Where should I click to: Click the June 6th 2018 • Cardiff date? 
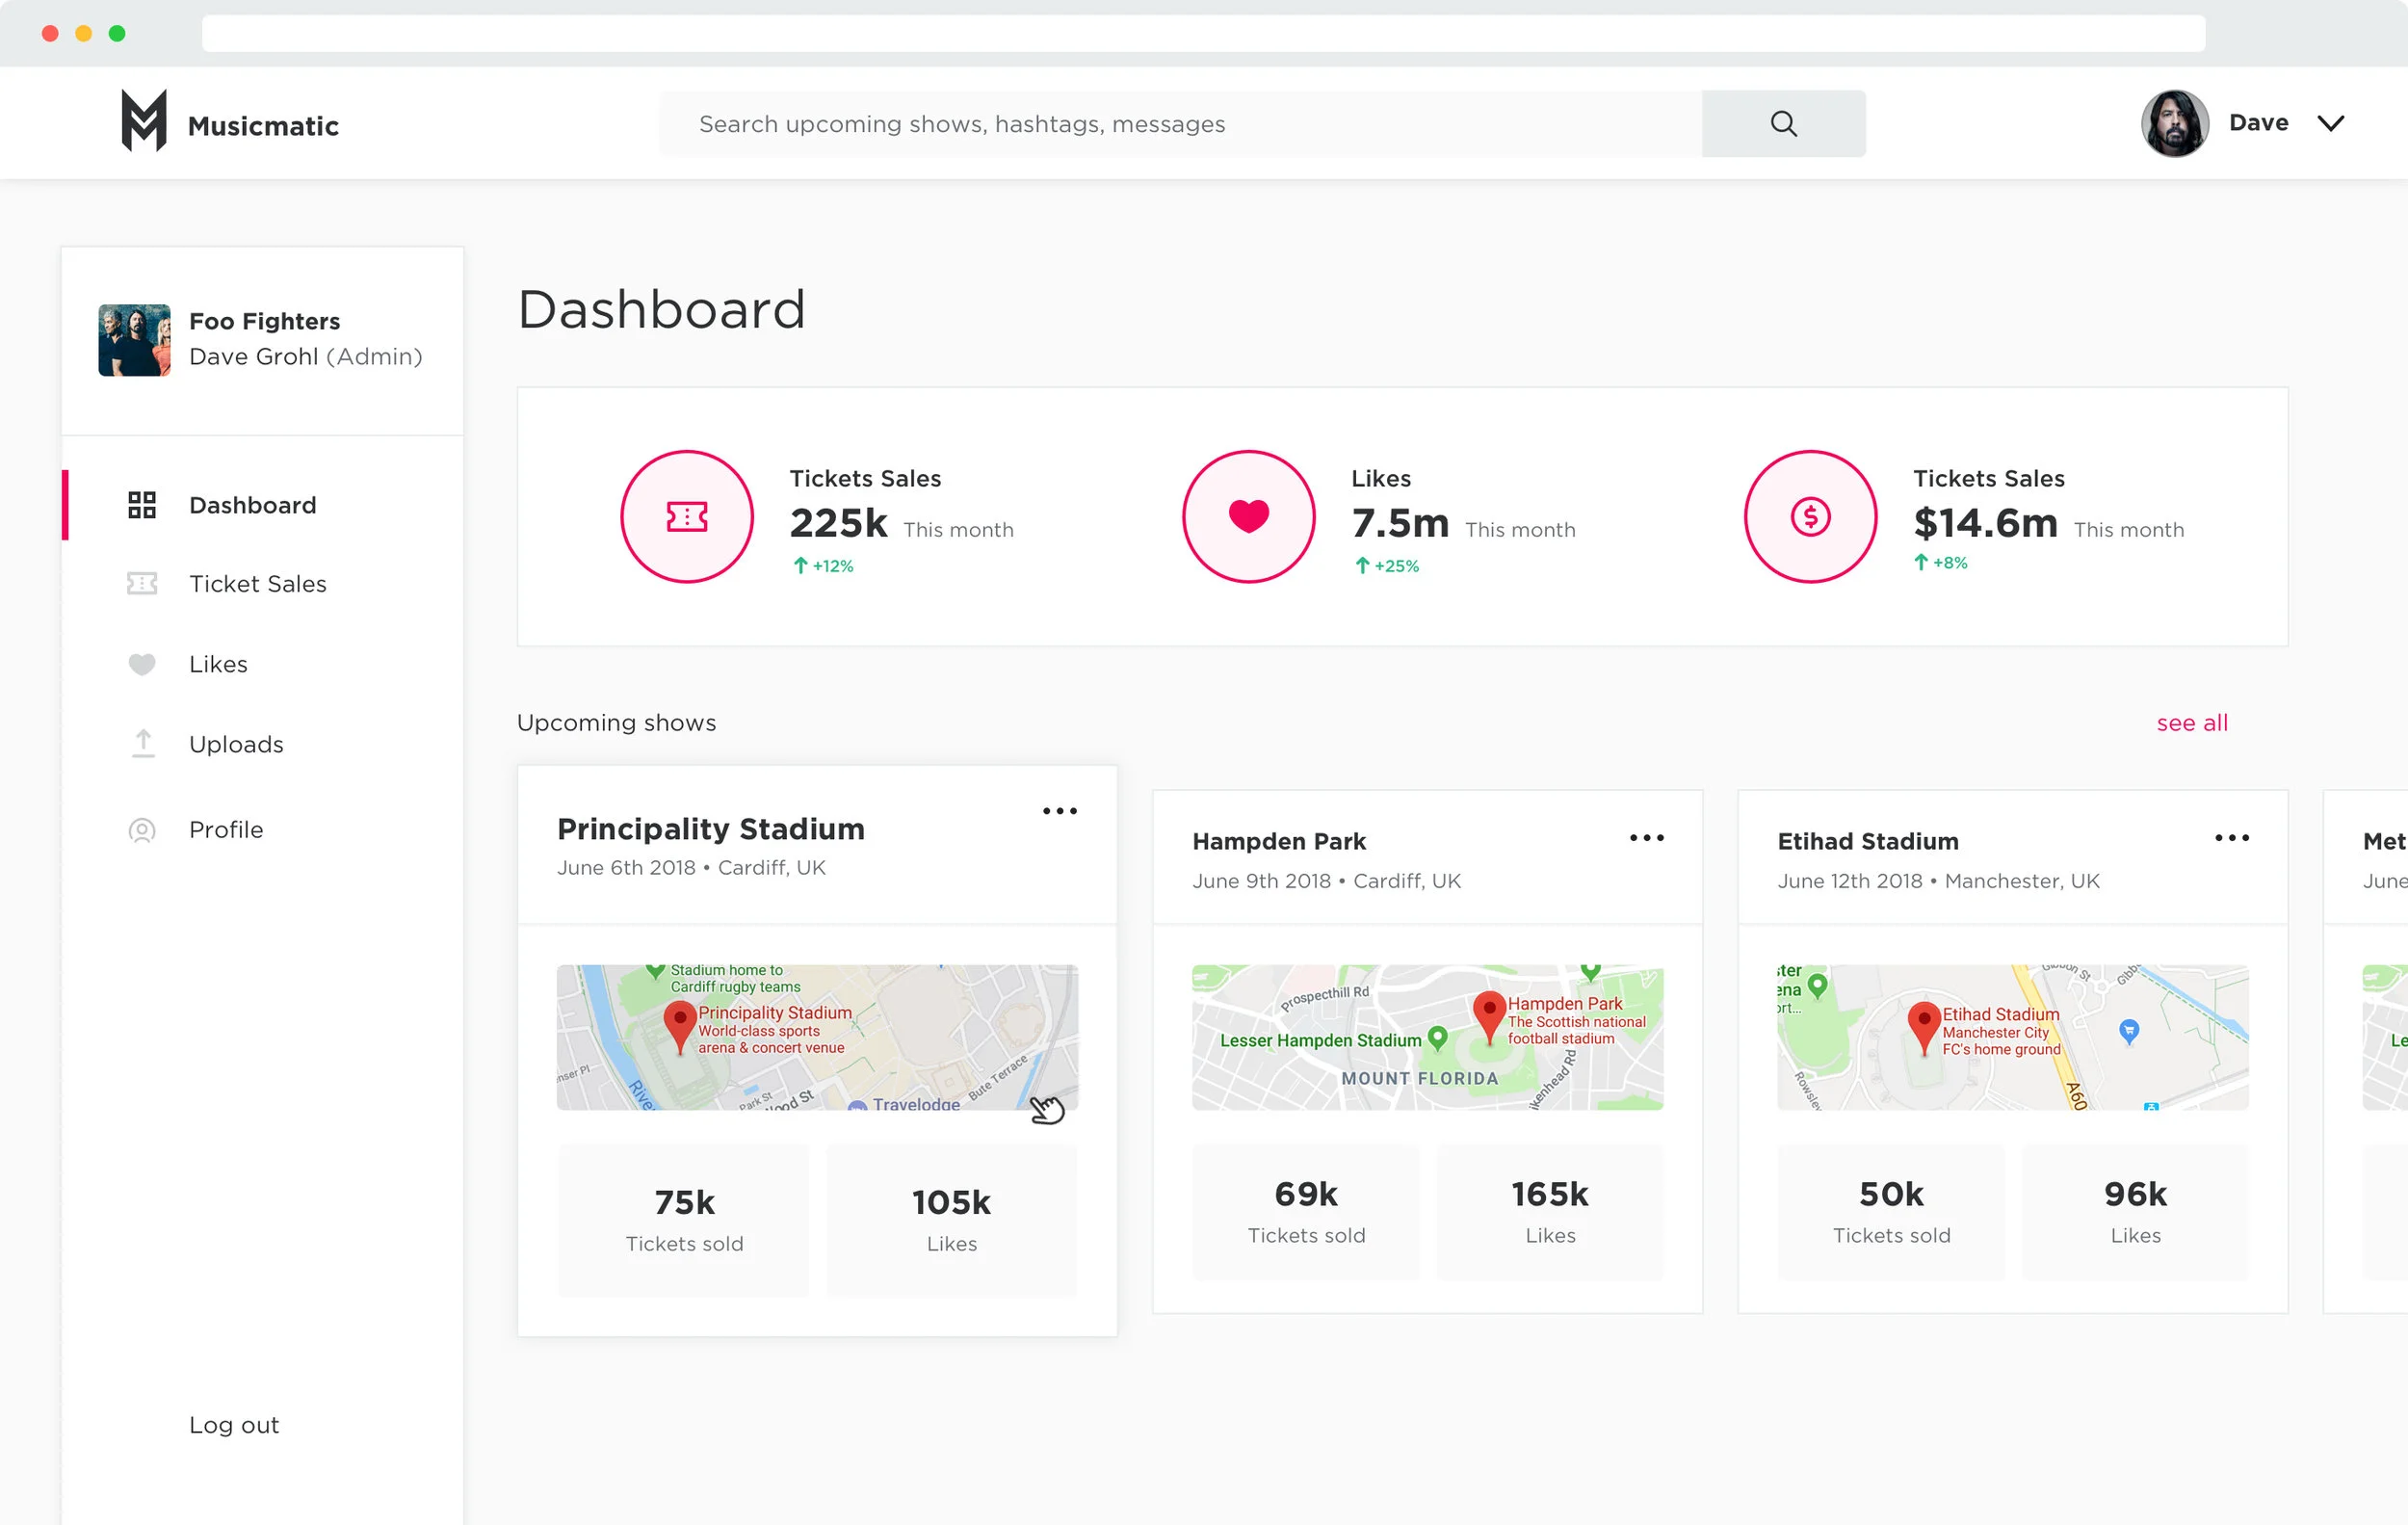tap(691, 867)
